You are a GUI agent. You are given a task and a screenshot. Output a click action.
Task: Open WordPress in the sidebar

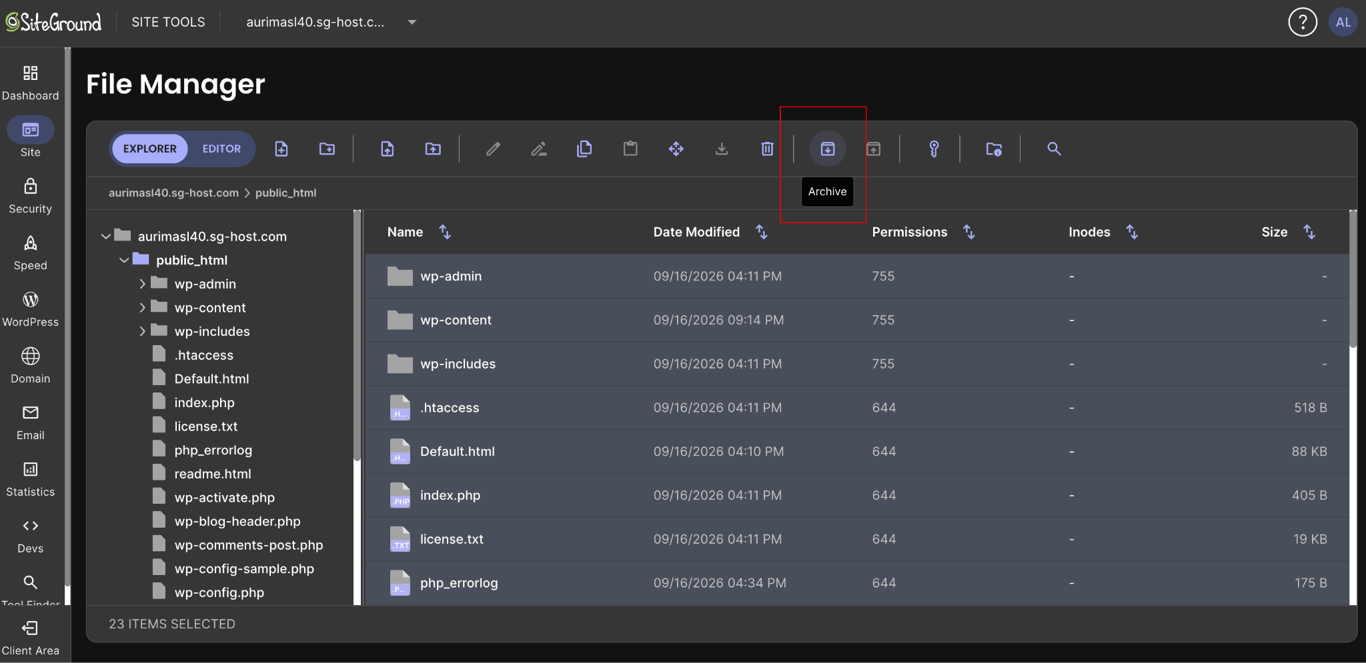click(x=31, y=310)
